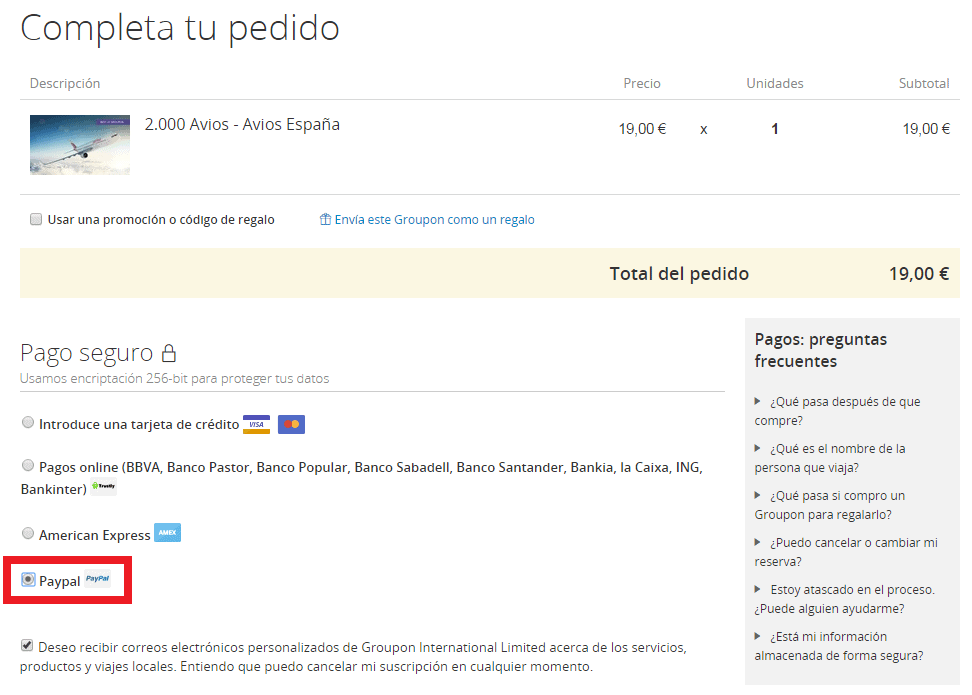The image size is (972, 695).
Task: Expand ¿Qué pasa después de que compre?
Action: click(837, 411)
